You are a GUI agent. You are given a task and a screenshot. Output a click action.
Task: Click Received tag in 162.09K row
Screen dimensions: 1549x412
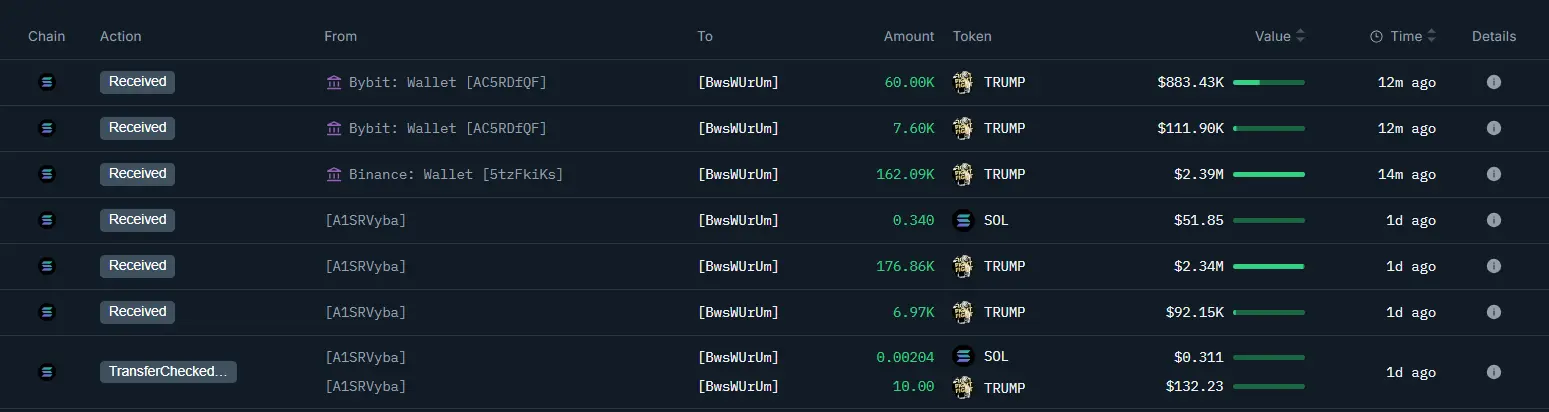point(137,174)
